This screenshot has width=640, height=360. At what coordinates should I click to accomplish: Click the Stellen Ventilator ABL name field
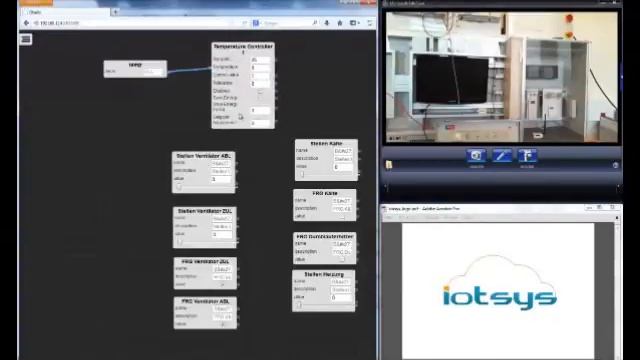coord(222,163)
